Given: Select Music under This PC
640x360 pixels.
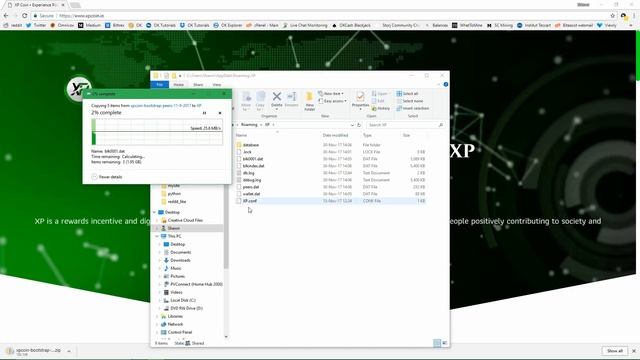Looking at the screenshot, I should (176, 268).
